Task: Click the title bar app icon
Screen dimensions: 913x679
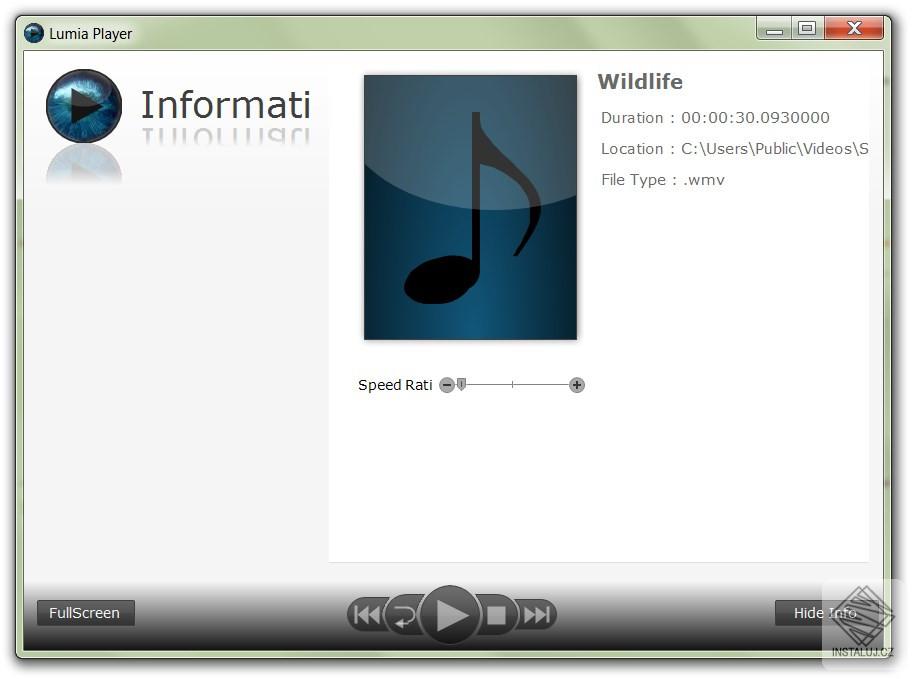Action: click(34, 33)
